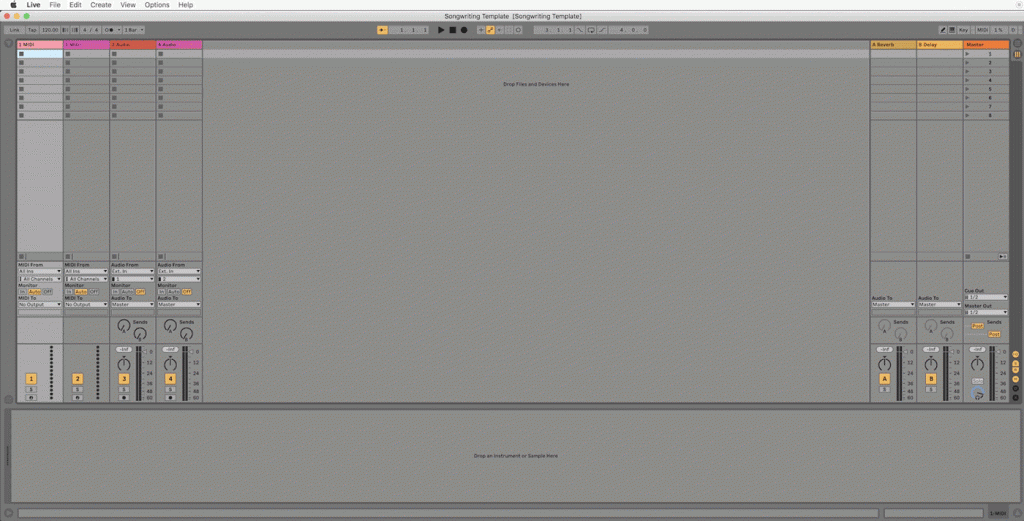1024x521 pixels.
Task: Deactivate track 2 with its Track Activator
Action: pyautogui.click(x=77, y=379)
